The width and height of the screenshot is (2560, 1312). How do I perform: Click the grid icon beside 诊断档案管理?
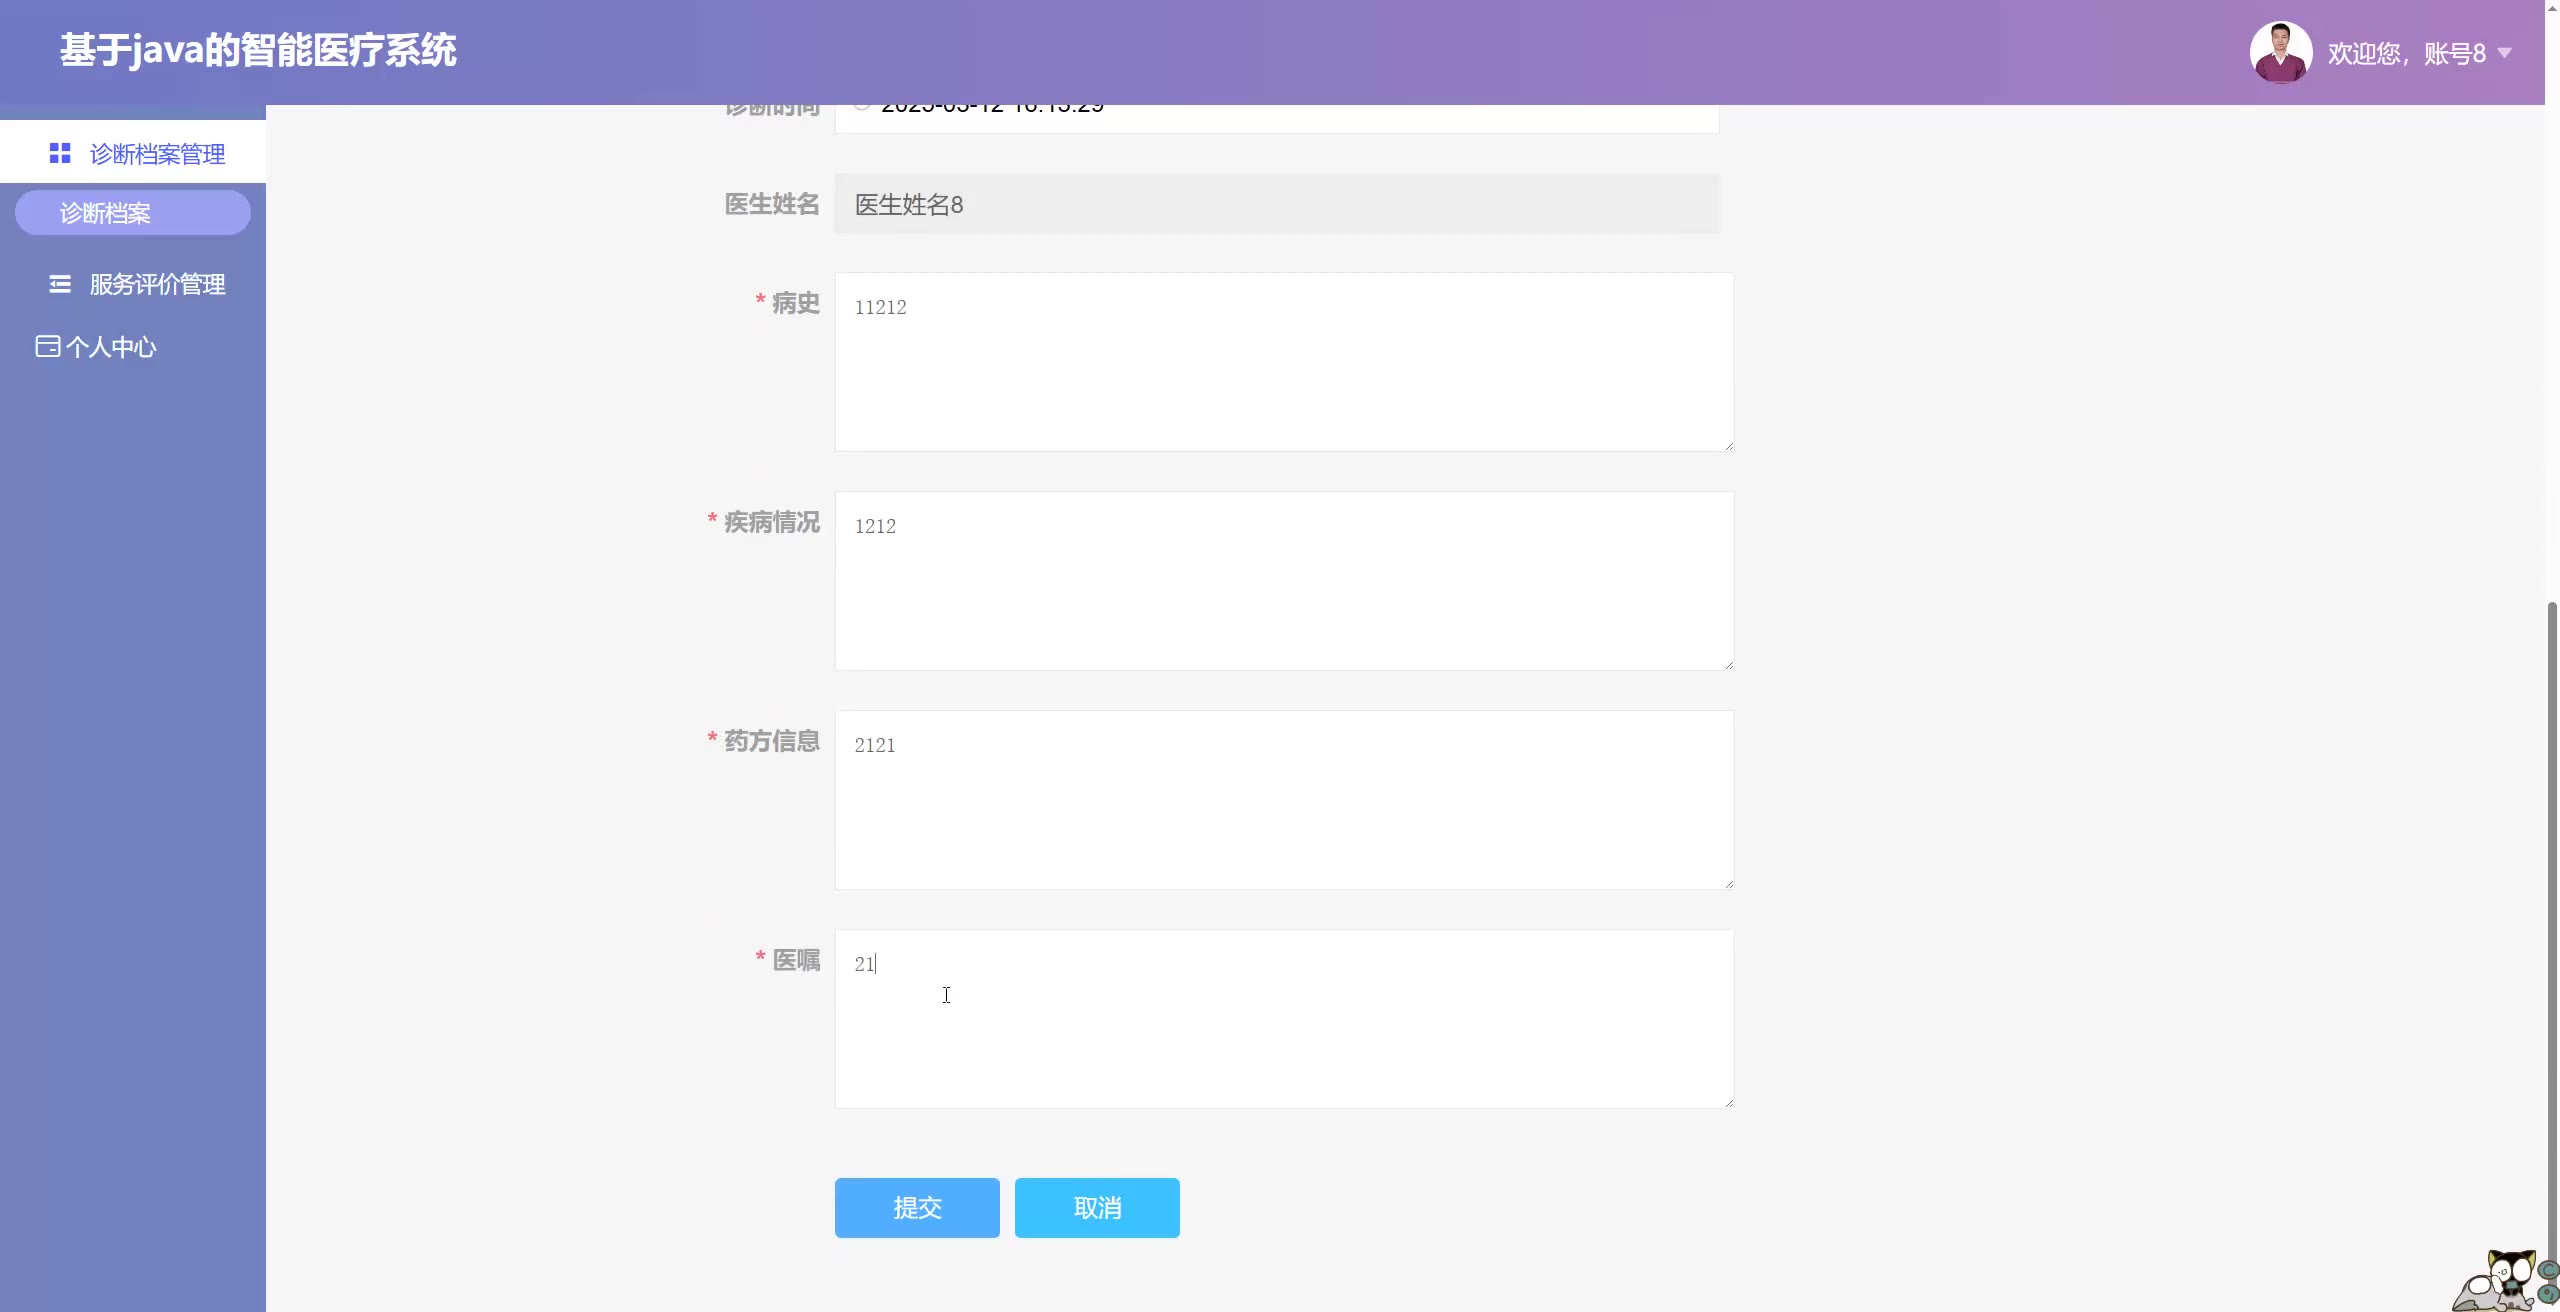[x=60, y=153]
